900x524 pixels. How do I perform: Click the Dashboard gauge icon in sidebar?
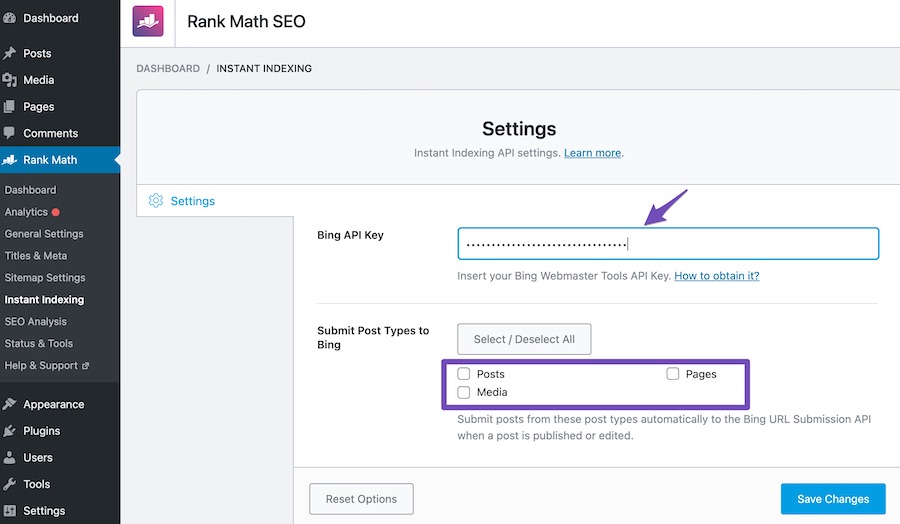coord(9,18)
